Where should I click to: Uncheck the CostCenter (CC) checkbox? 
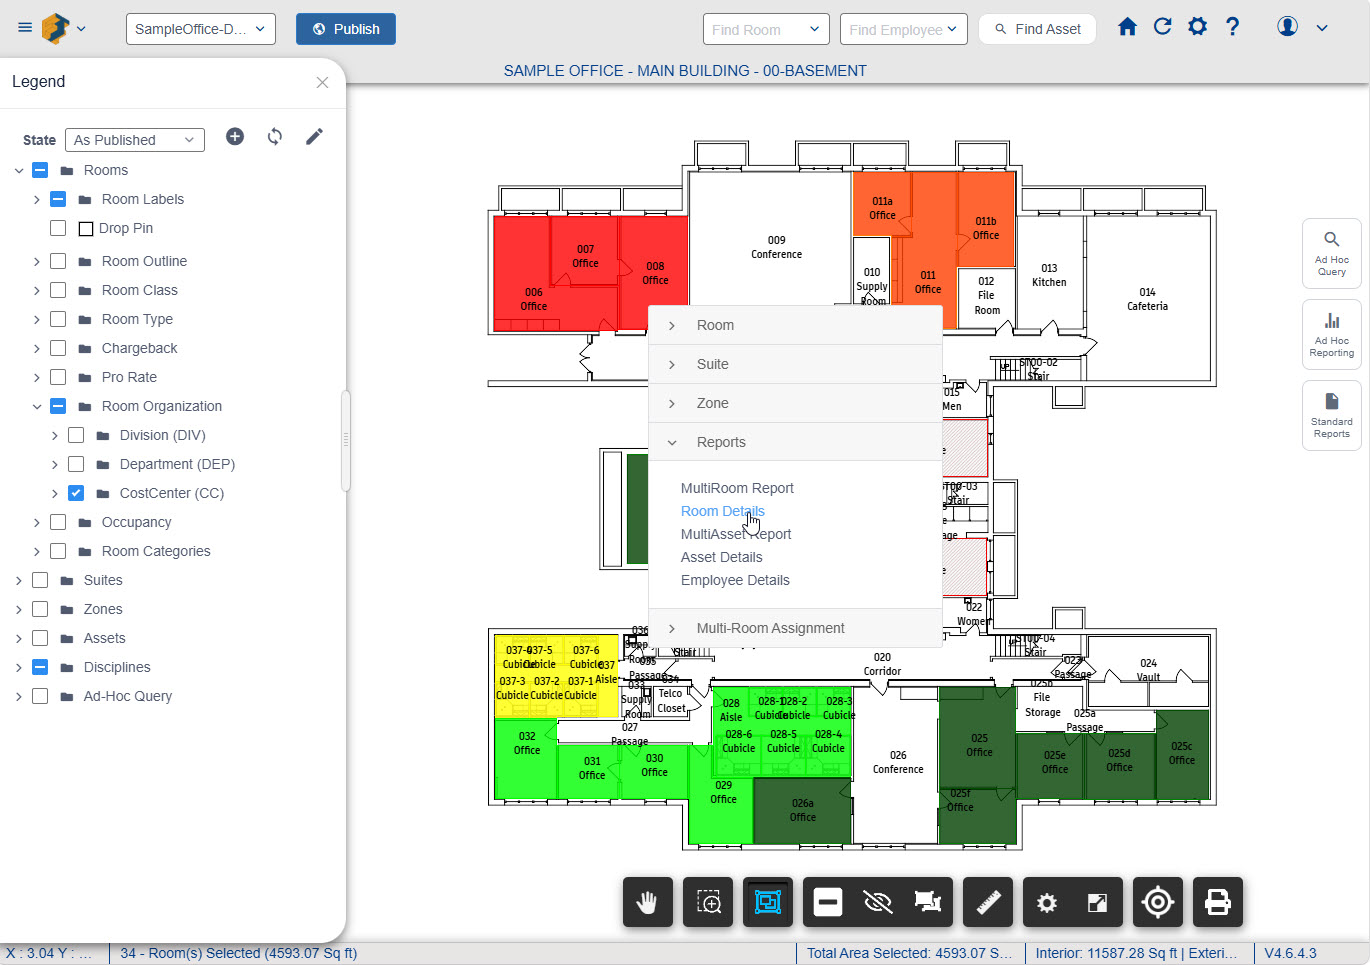point(76,493)
